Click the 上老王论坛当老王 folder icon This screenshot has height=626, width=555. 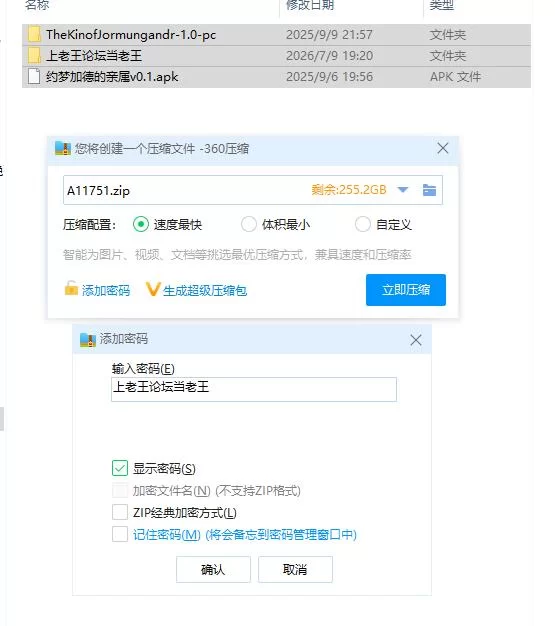pyautogui.click(x=34, y=55)
